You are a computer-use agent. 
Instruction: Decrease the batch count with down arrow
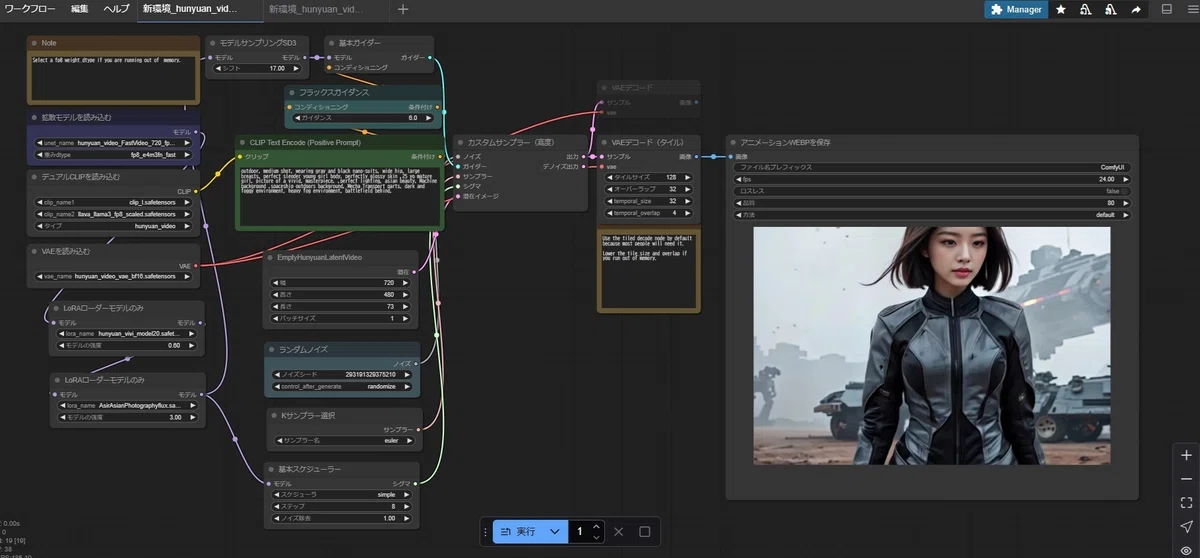pyautogui.click(x=596, y=537)
